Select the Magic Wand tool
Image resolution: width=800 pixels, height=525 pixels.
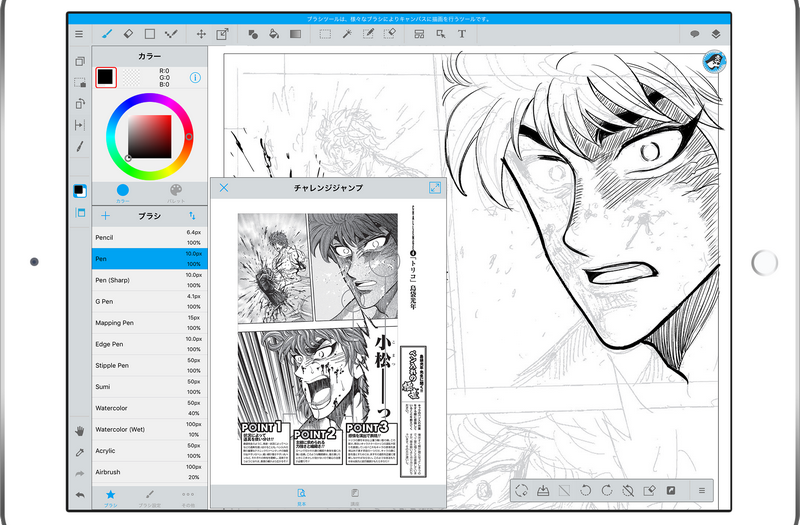pyautogui.click(x=347, y=34)
